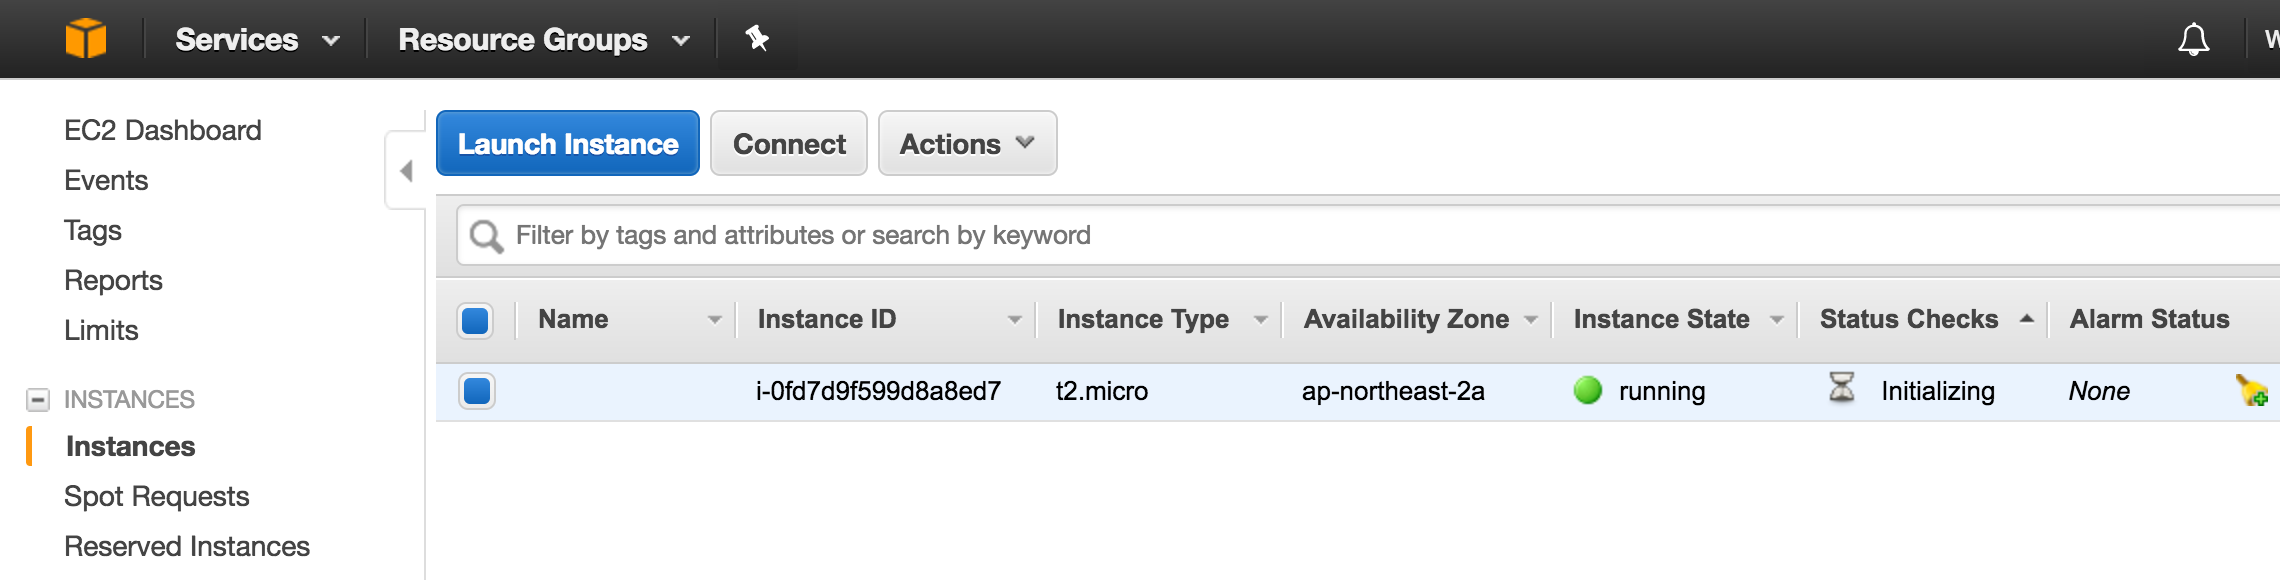Click the create alarm bell icon

pos(2251,390)
